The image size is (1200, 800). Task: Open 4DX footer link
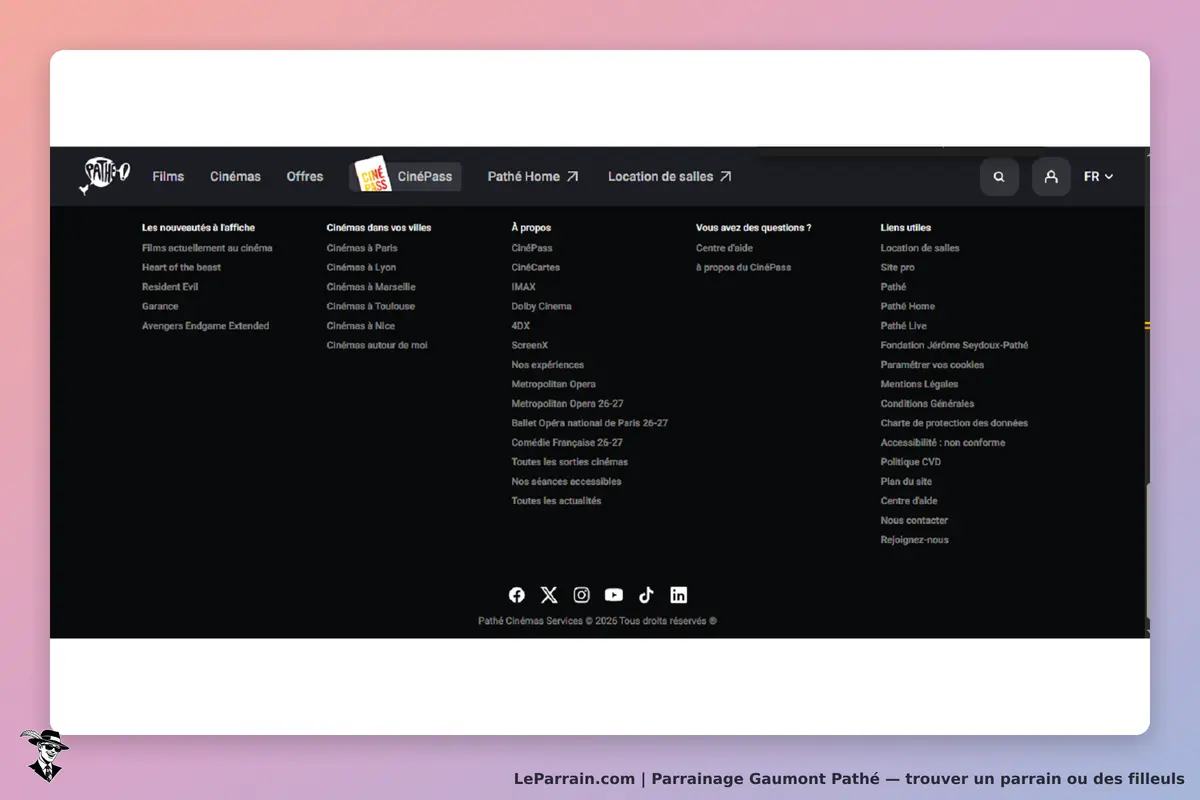[x=521, y=326]
